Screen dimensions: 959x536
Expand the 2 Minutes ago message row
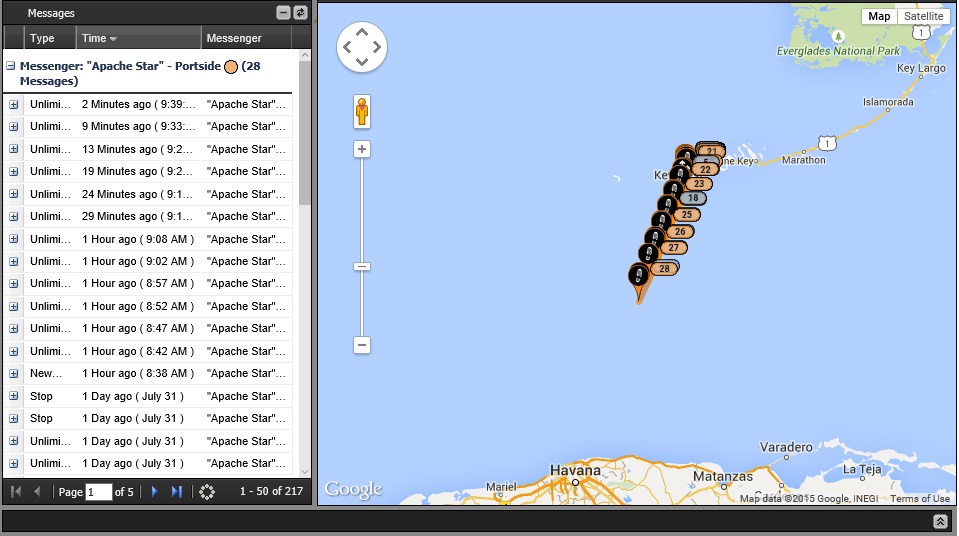13,105
